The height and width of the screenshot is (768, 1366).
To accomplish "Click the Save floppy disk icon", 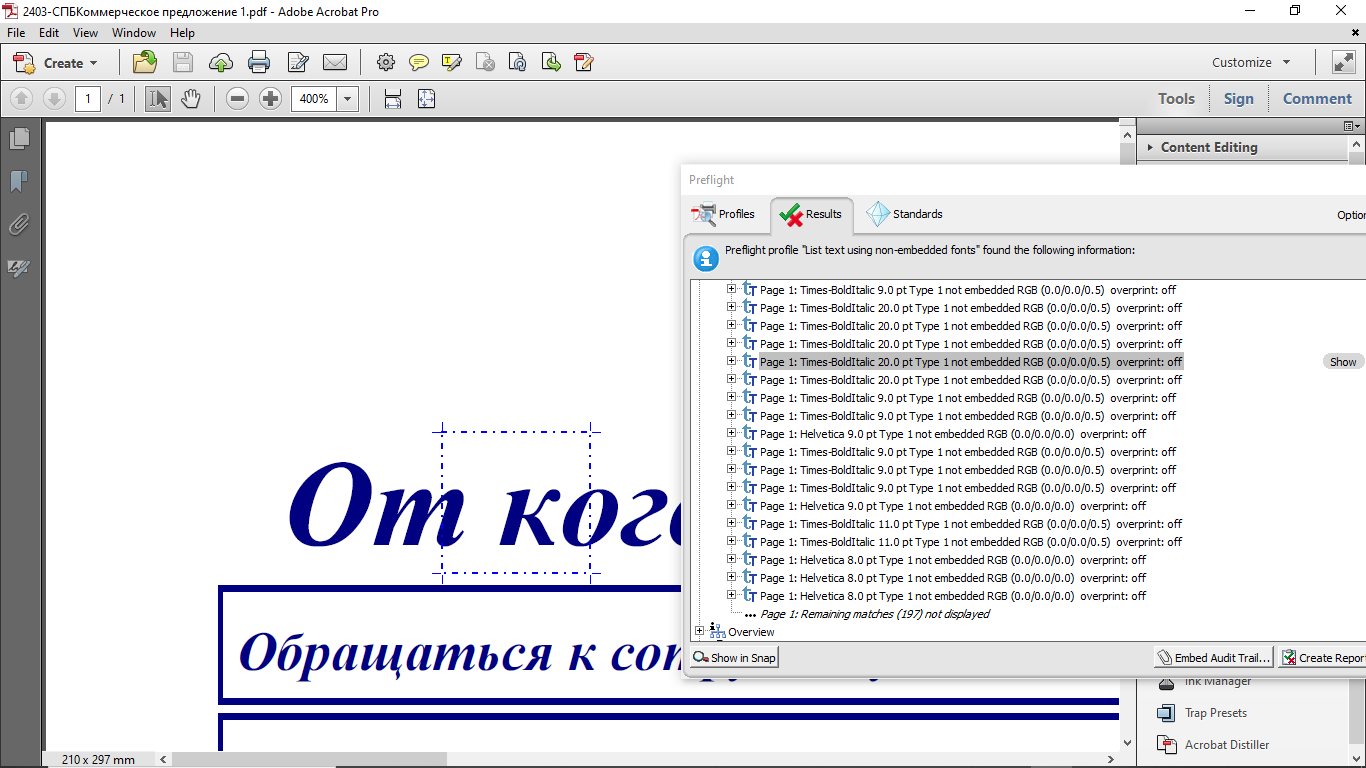I will (x=183, y=63).
